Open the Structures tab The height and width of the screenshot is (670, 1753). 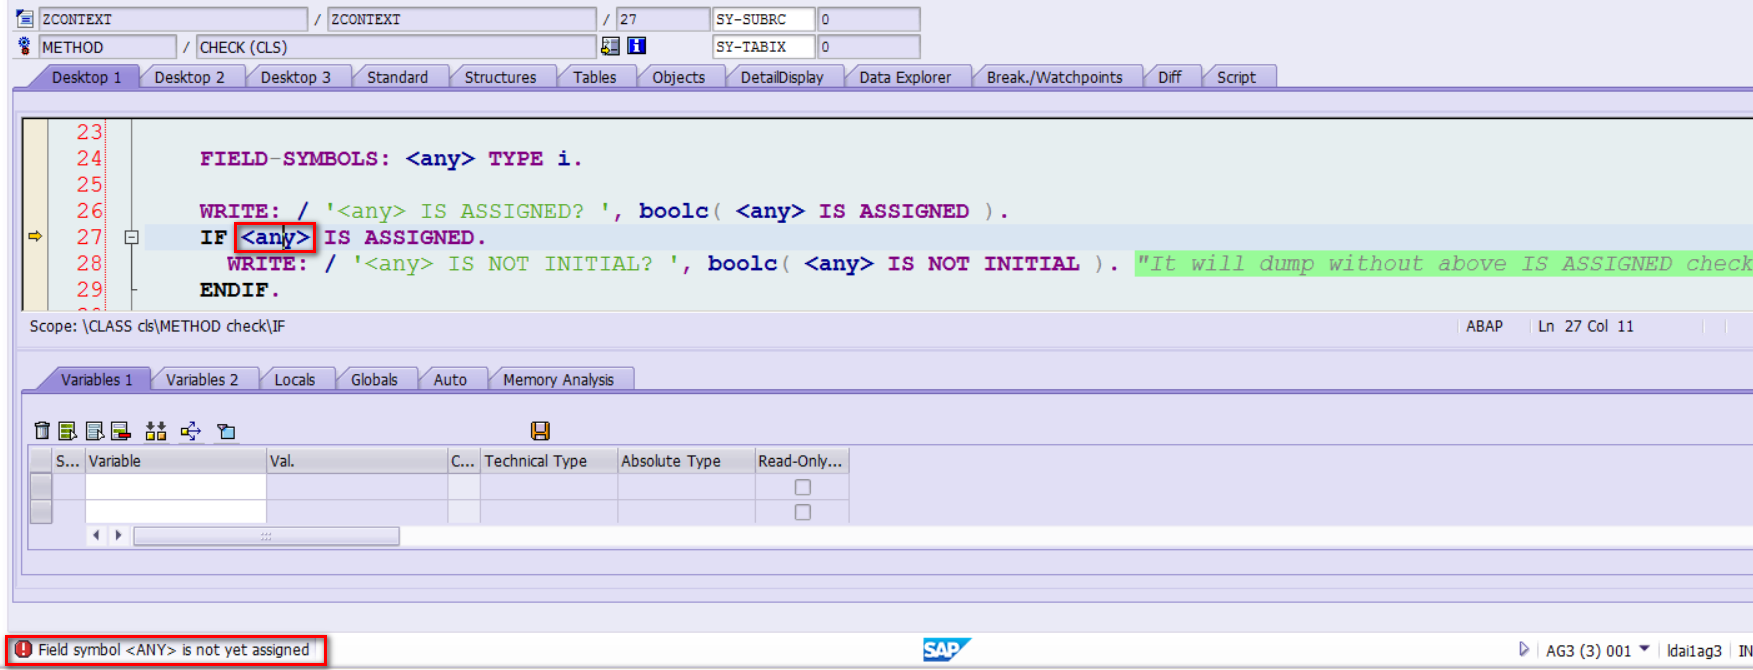[x=500, y=77]
